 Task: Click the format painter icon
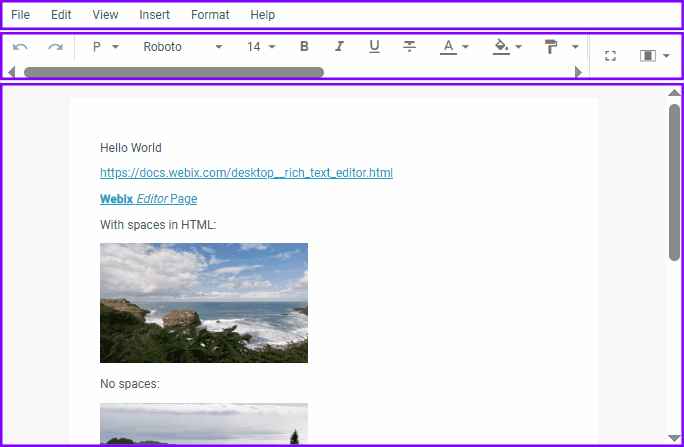pos(560,47)
